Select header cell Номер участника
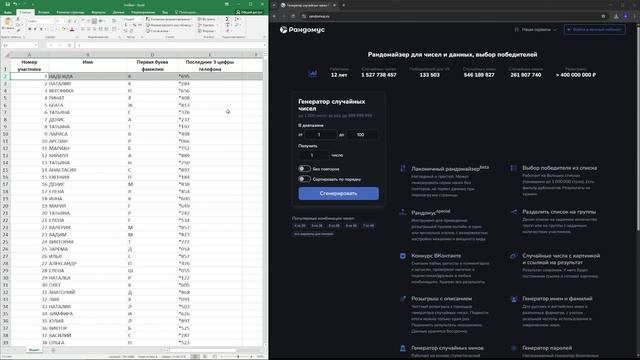Image resolution: width=640 pixels, height=360 pixels. (29, 66)
